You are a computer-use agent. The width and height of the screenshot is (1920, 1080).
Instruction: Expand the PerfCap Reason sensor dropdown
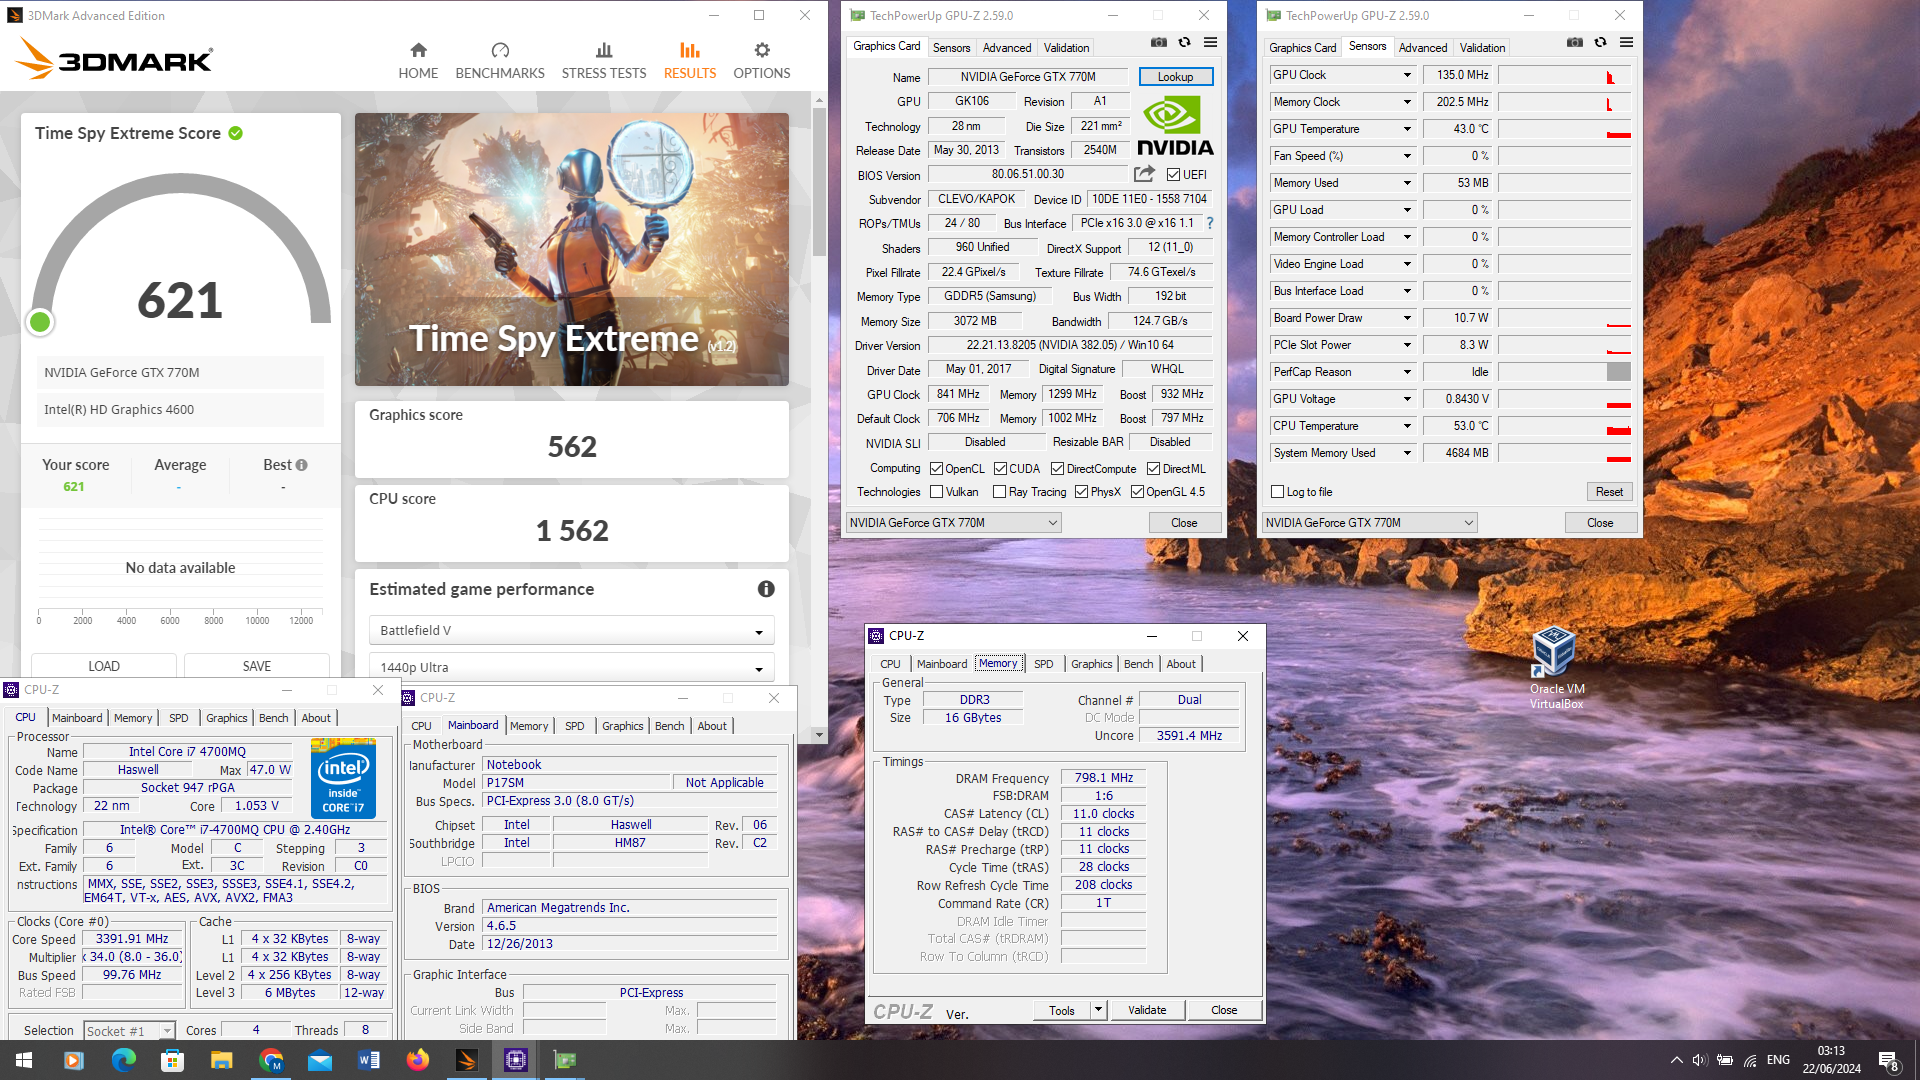pos(1407,372)
